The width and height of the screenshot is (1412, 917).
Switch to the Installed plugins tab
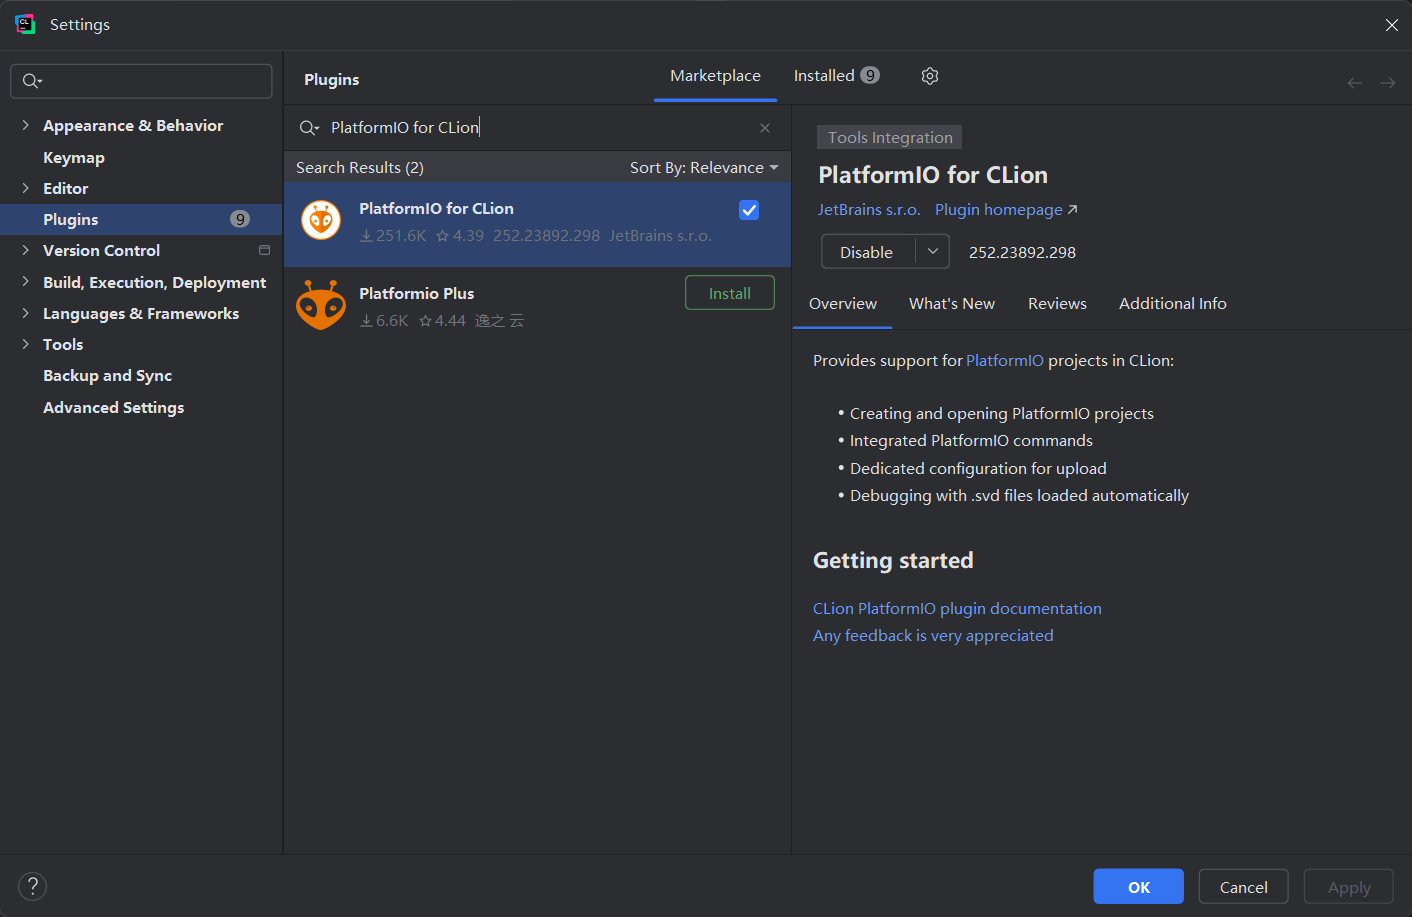[836, 76]
